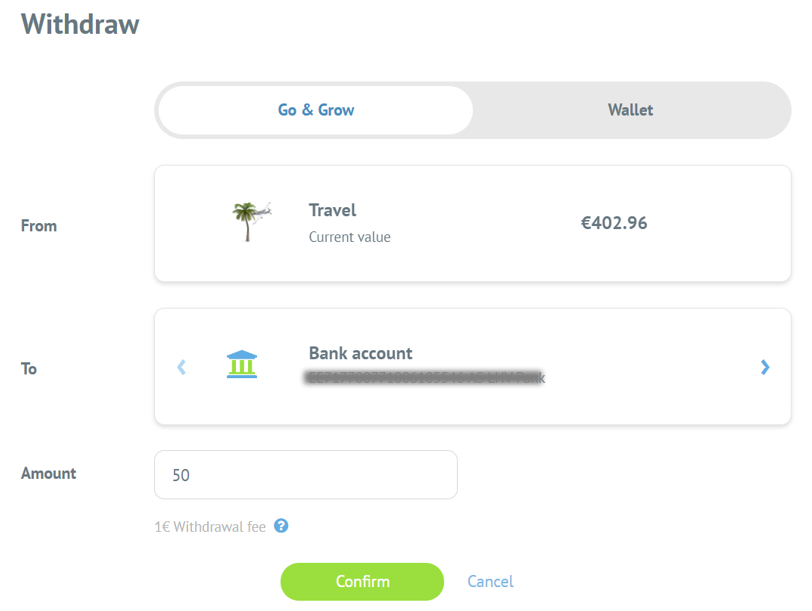Image resolution: width=812 pixels, height=611 pixels.
Task: Click the Amount label
Action: (49, 473)
